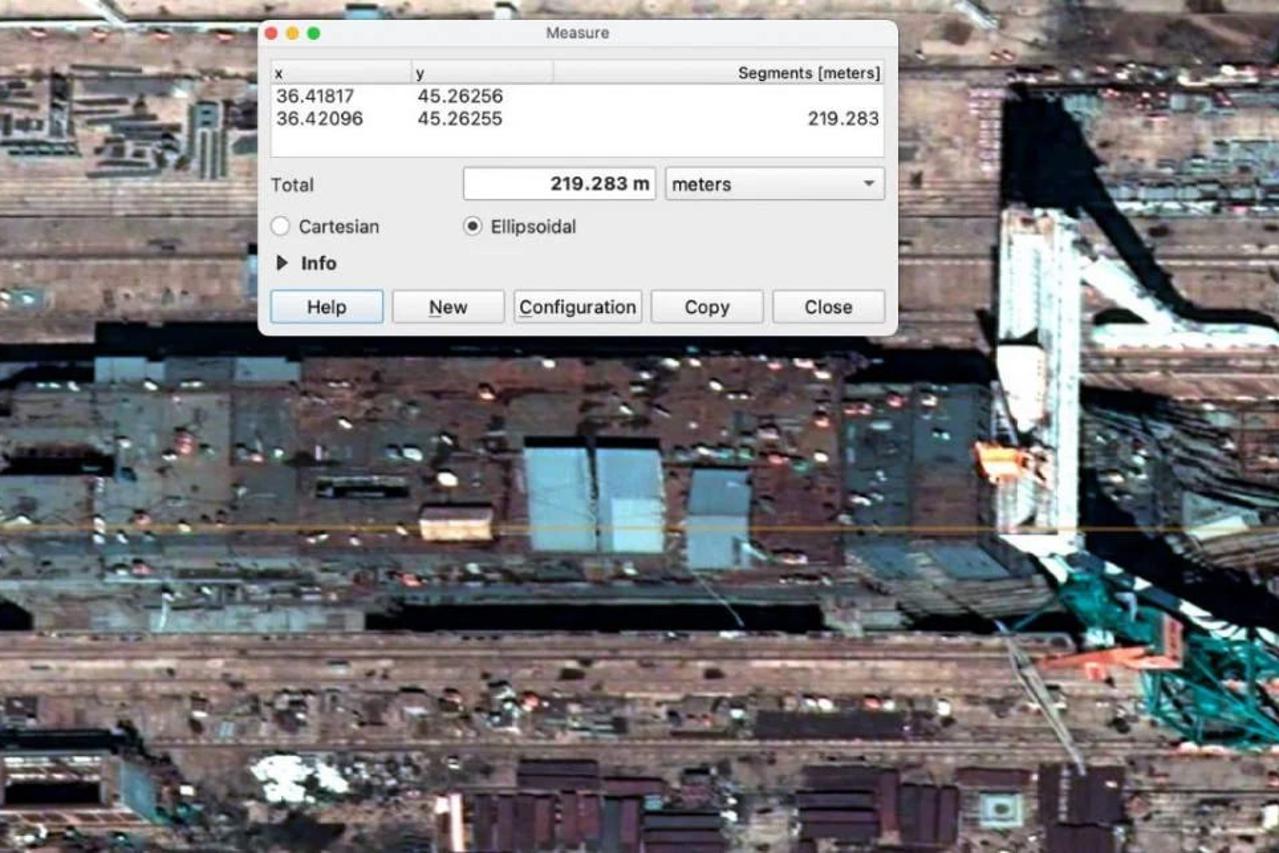
Task: Expand the Info section triangle
Action: 282,263
